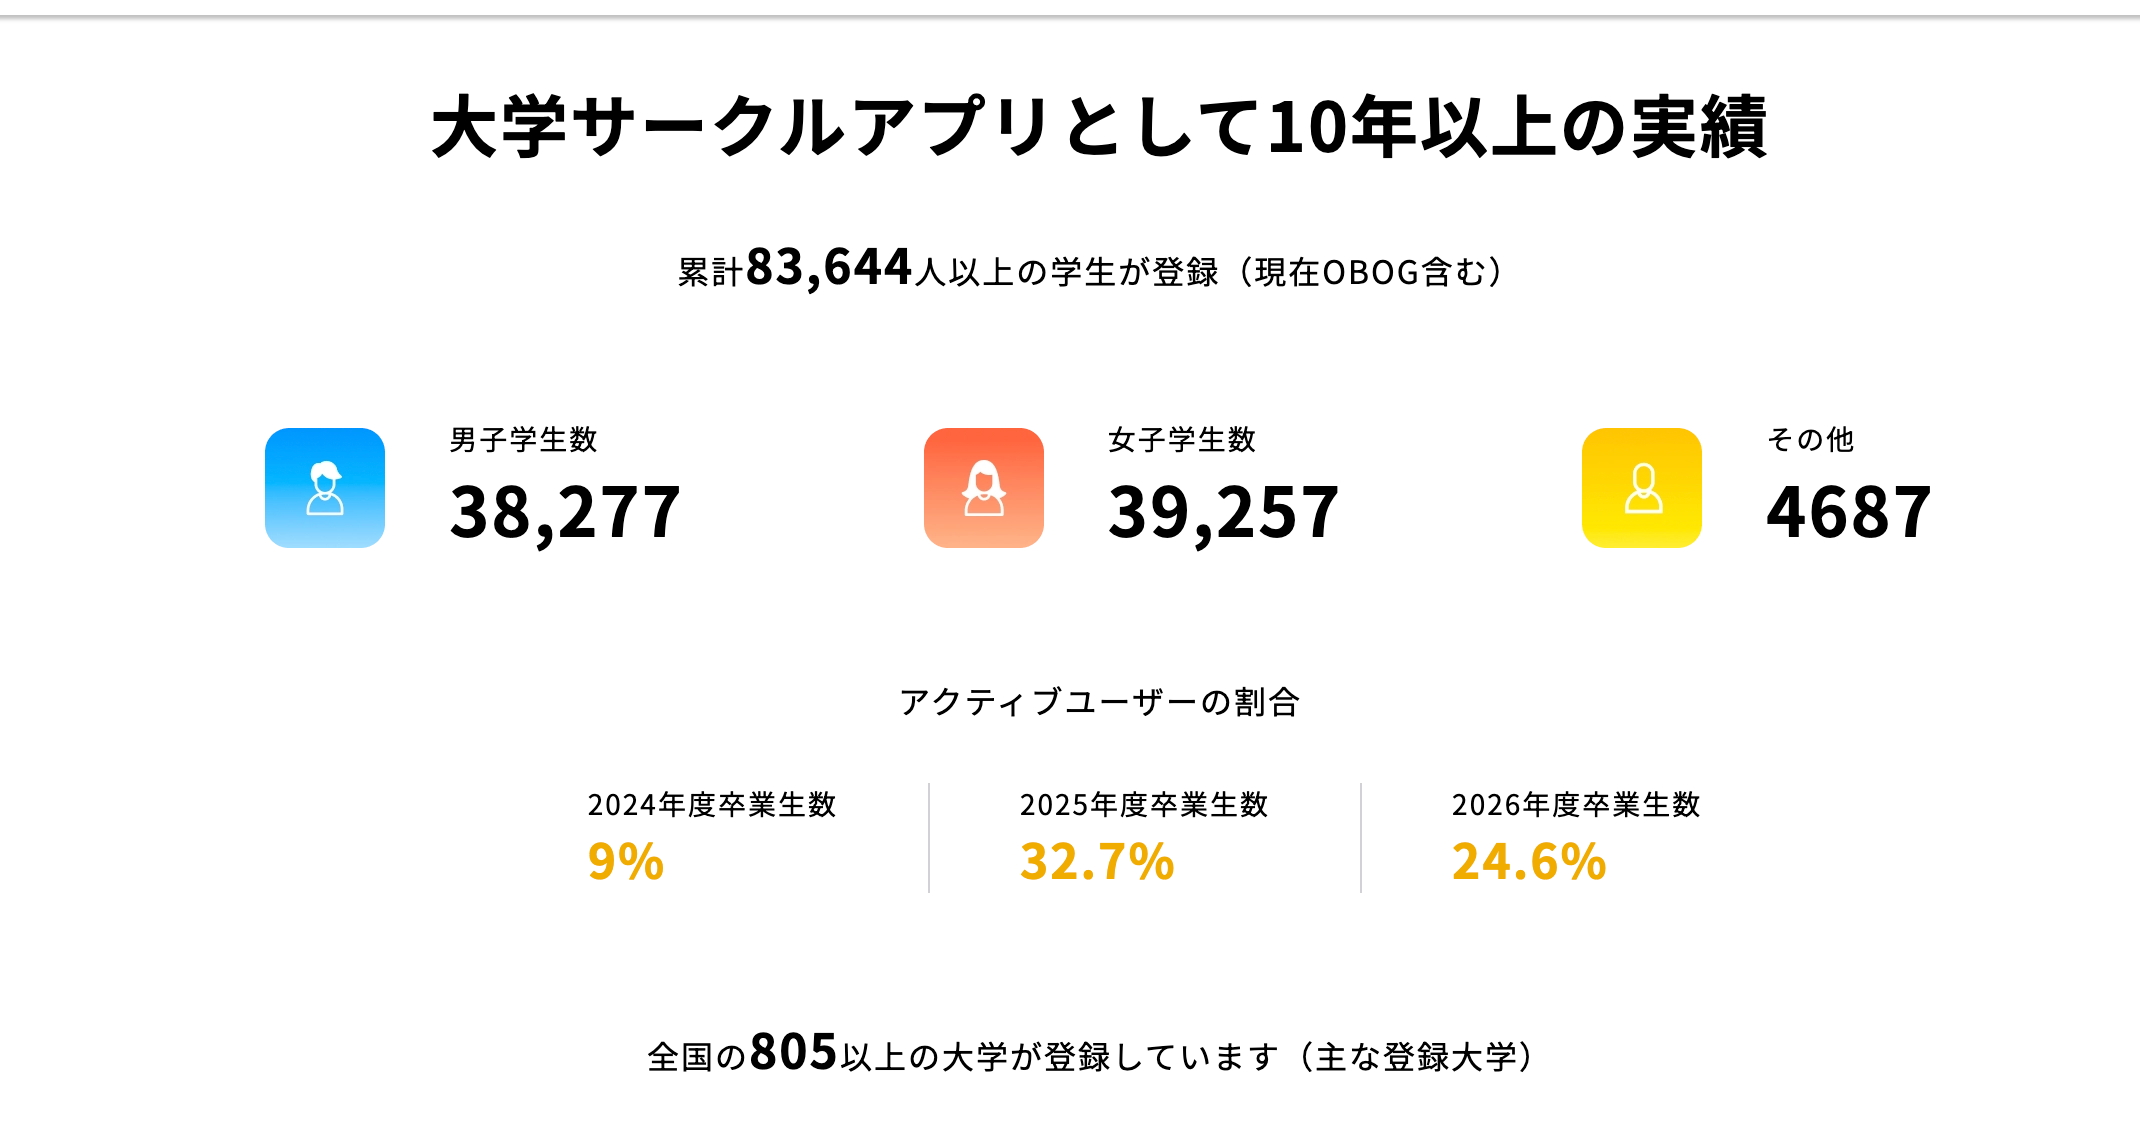Click the 女子学生数 label
The height and width of the screenshot is (1124, 2140).
click(x=1181, y=440)
